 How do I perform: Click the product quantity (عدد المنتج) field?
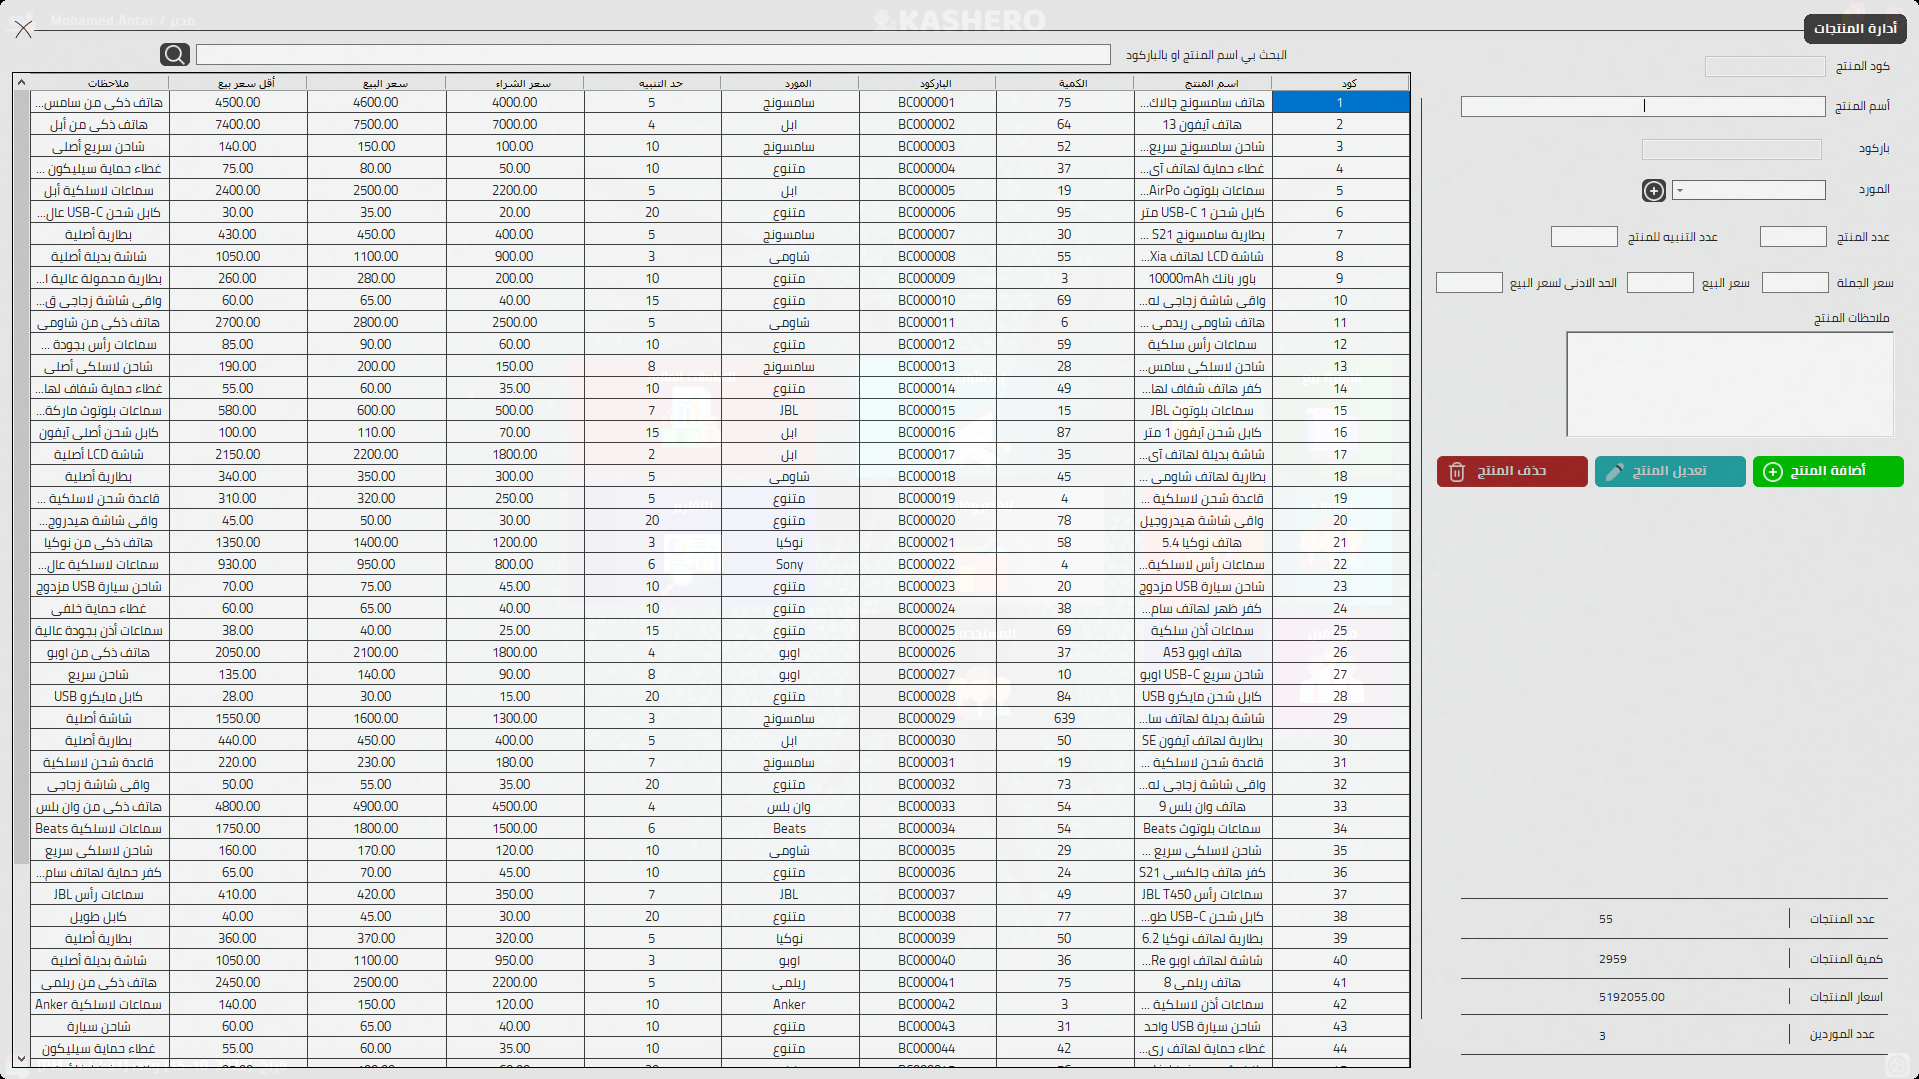[1793, 237]
